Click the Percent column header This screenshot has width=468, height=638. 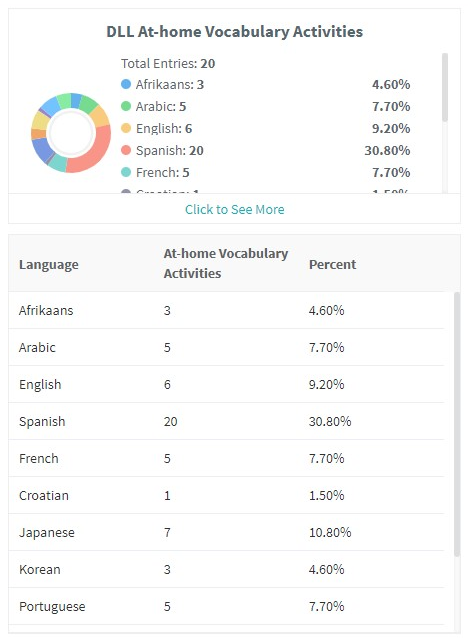(x=332, y=264)
